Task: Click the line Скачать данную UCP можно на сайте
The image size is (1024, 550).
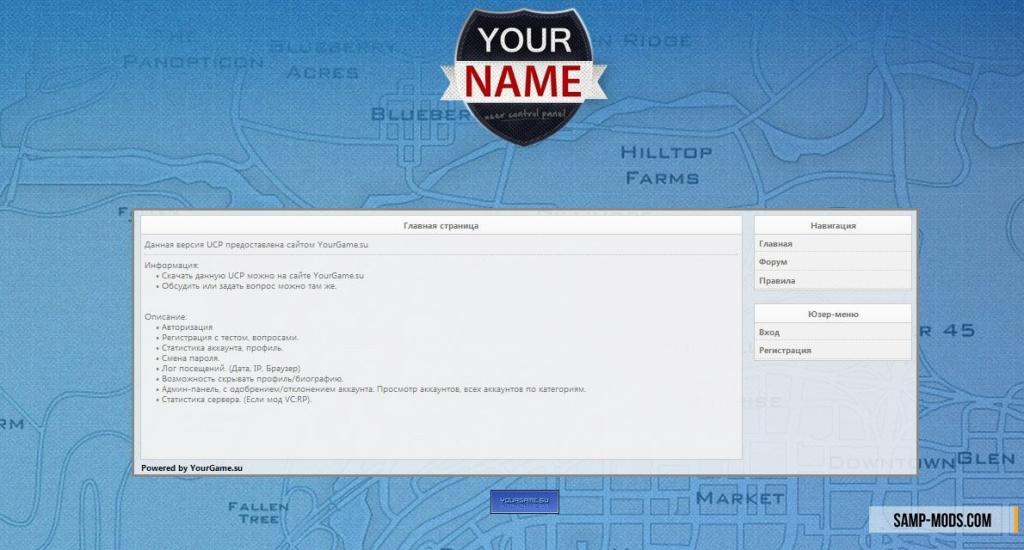Action: [x=263, y=276]
